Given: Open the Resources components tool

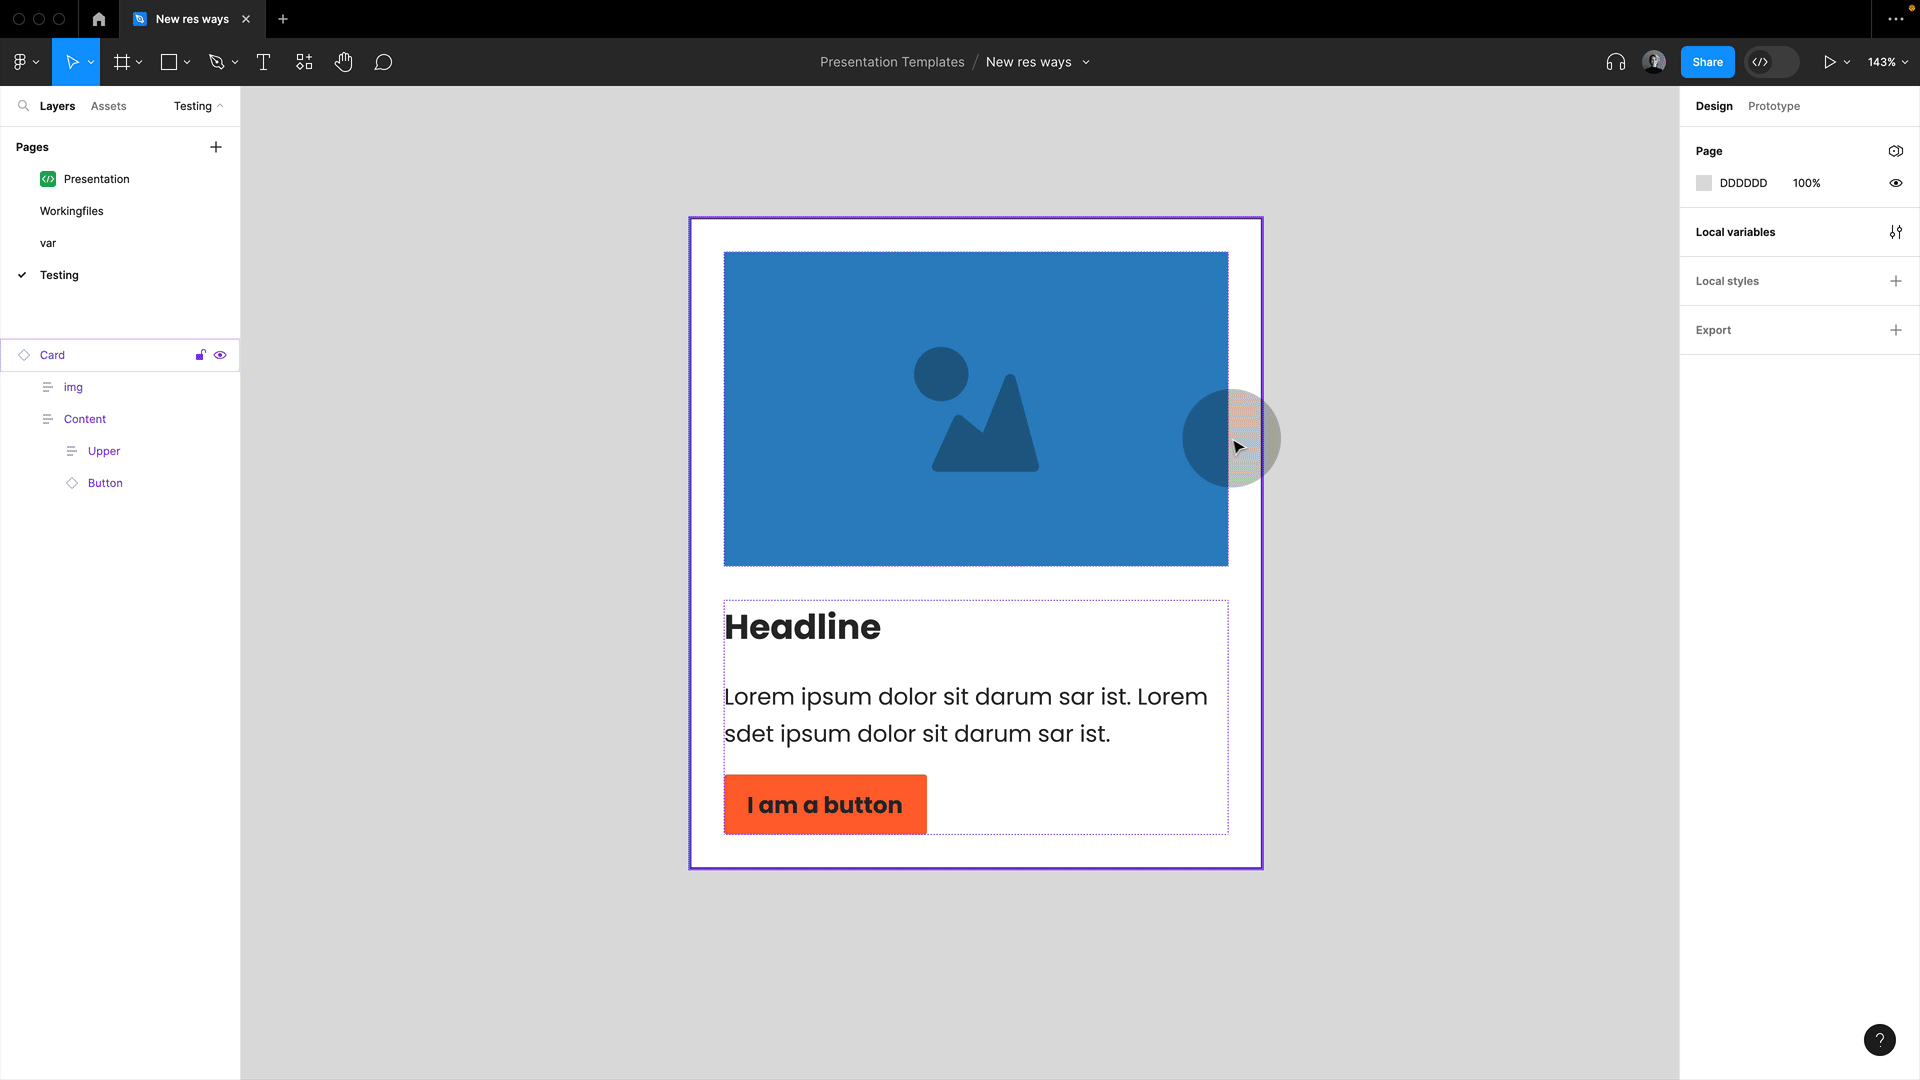Looking at the screenshot, I should pos(304,62).
